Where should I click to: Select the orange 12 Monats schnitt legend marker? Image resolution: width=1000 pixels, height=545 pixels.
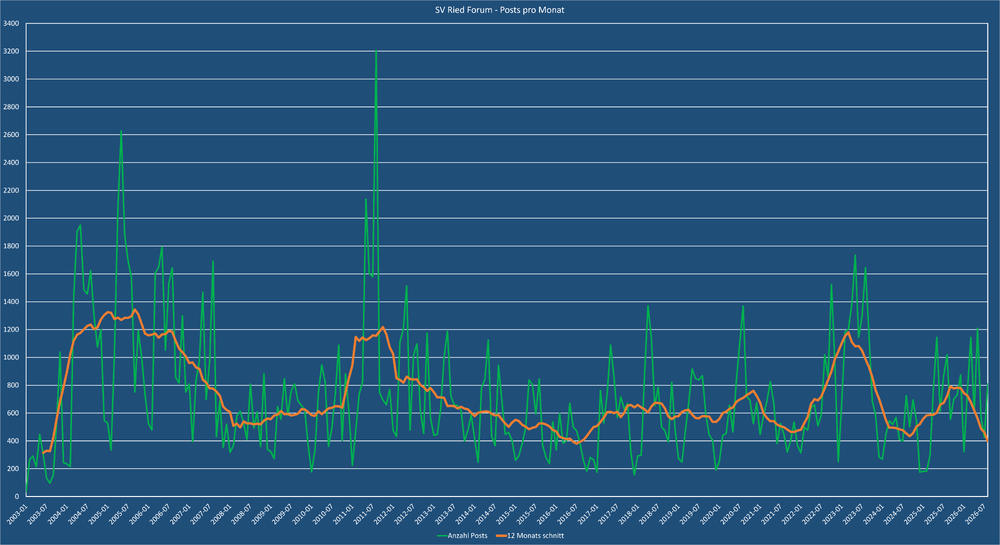pos(500,536)
